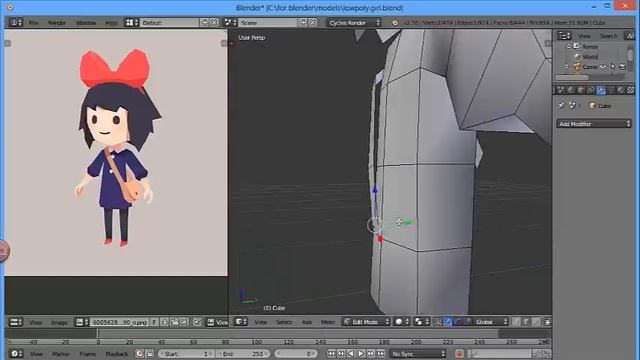This screenshot has width=640, height=360.
Task: Open the timeline Marker menu
Action: coord(60,354)
